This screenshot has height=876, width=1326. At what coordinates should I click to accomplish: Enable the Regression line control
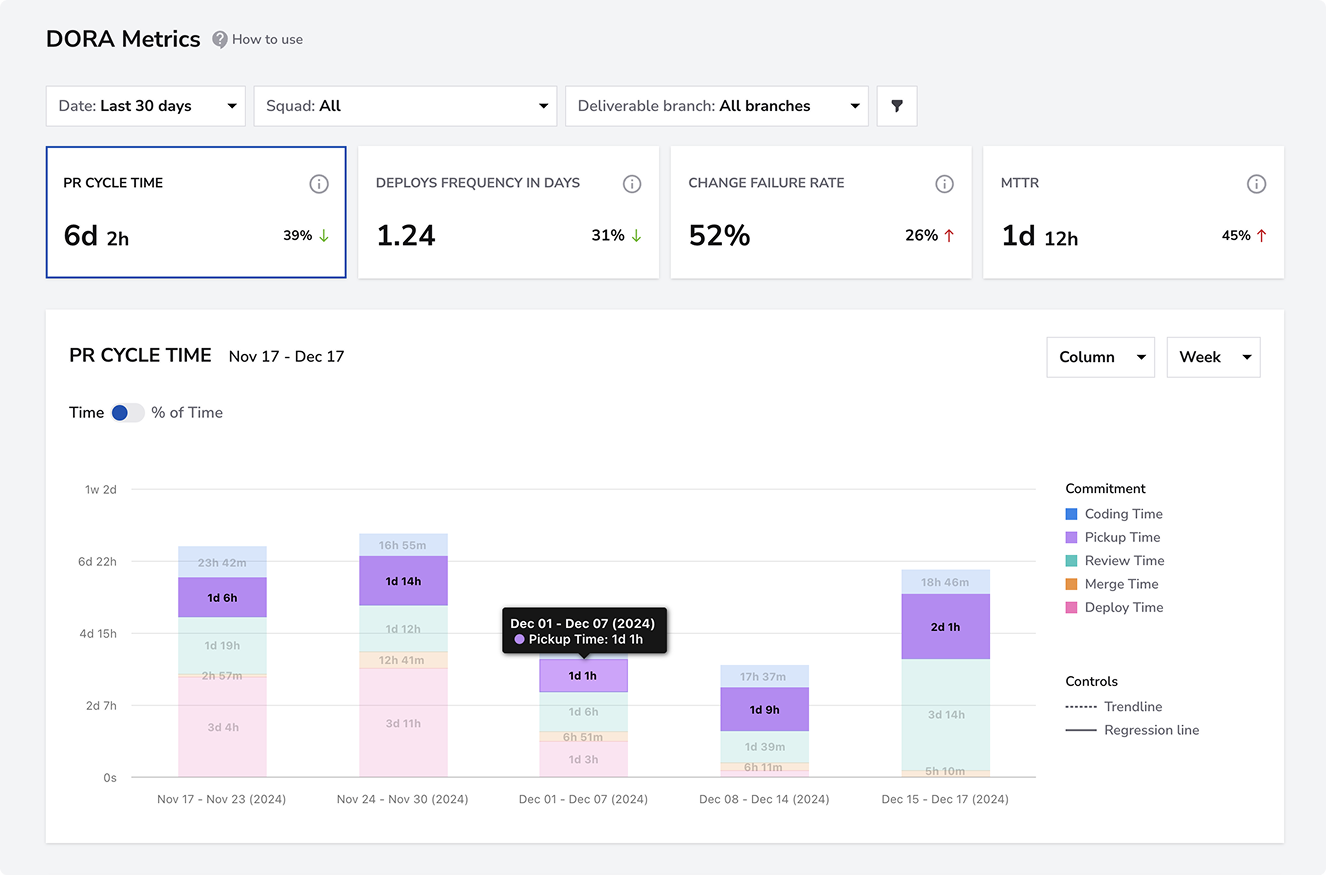click(x=1133, y=731)
